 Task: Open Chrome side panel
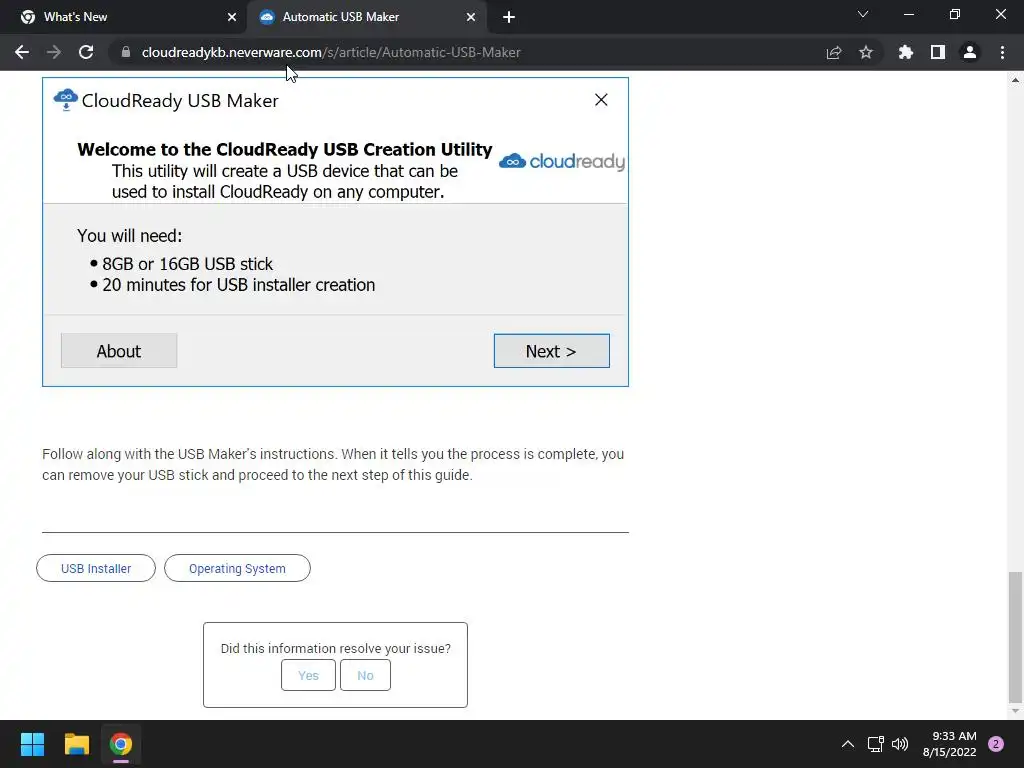938,52
